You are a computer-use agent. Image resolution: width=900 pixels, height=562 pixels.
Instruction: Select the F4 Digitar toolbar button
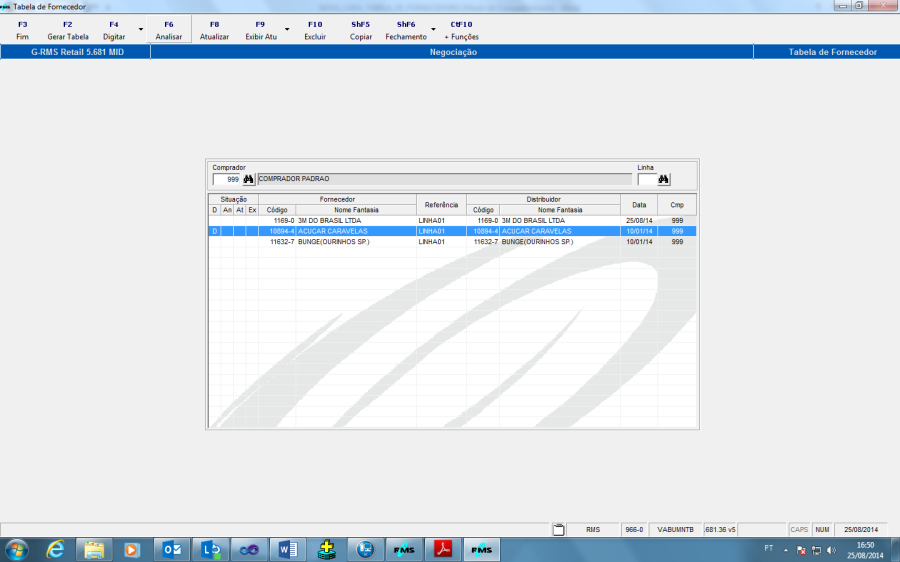click(114, 30)
